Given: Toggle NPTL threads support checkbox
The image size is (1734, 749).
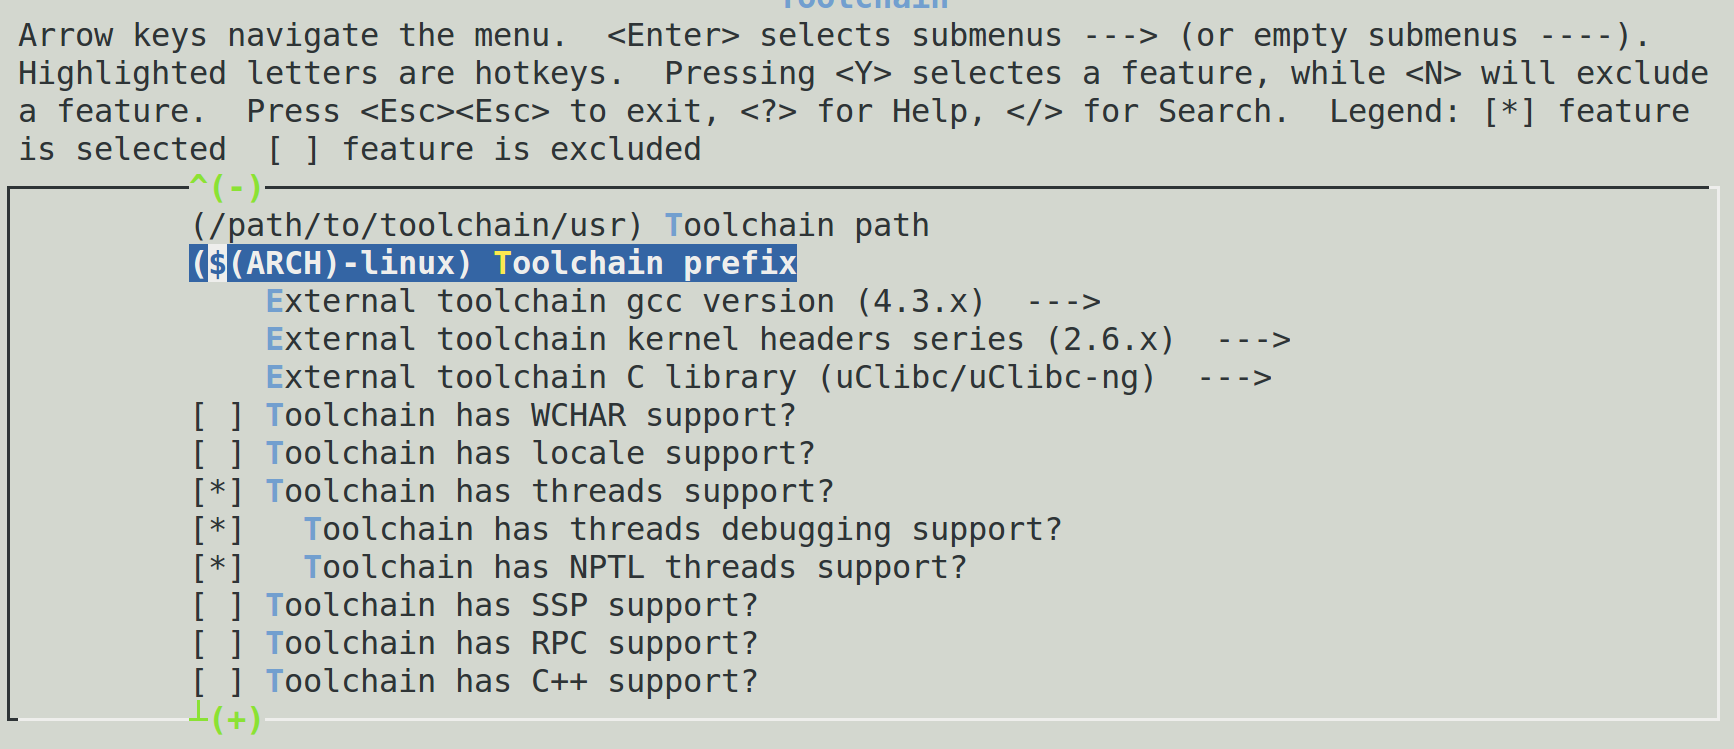Looking at the screenshot, I should 218,568.
